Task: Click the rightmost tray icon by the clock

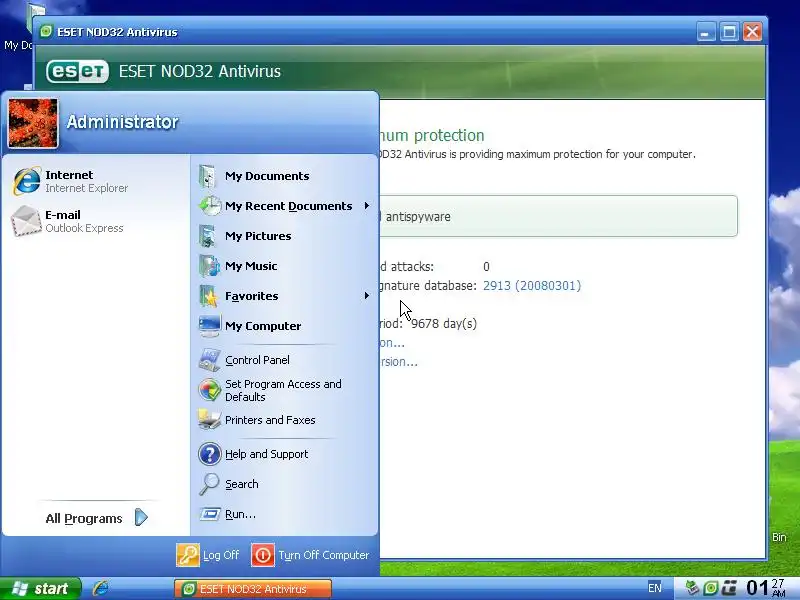Action: (x=730, y=588)
